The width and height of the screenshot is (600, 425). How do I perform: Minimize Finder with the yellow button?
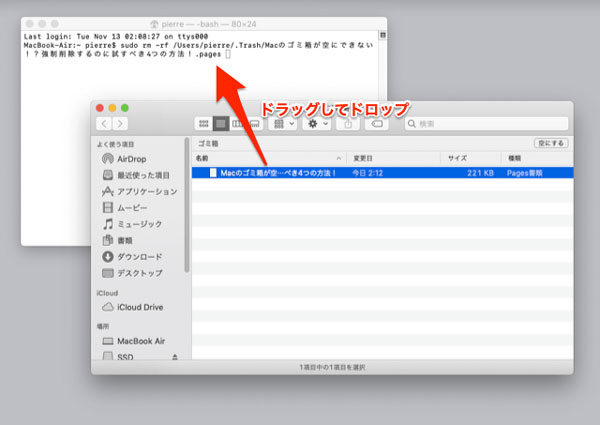[112, 108]
